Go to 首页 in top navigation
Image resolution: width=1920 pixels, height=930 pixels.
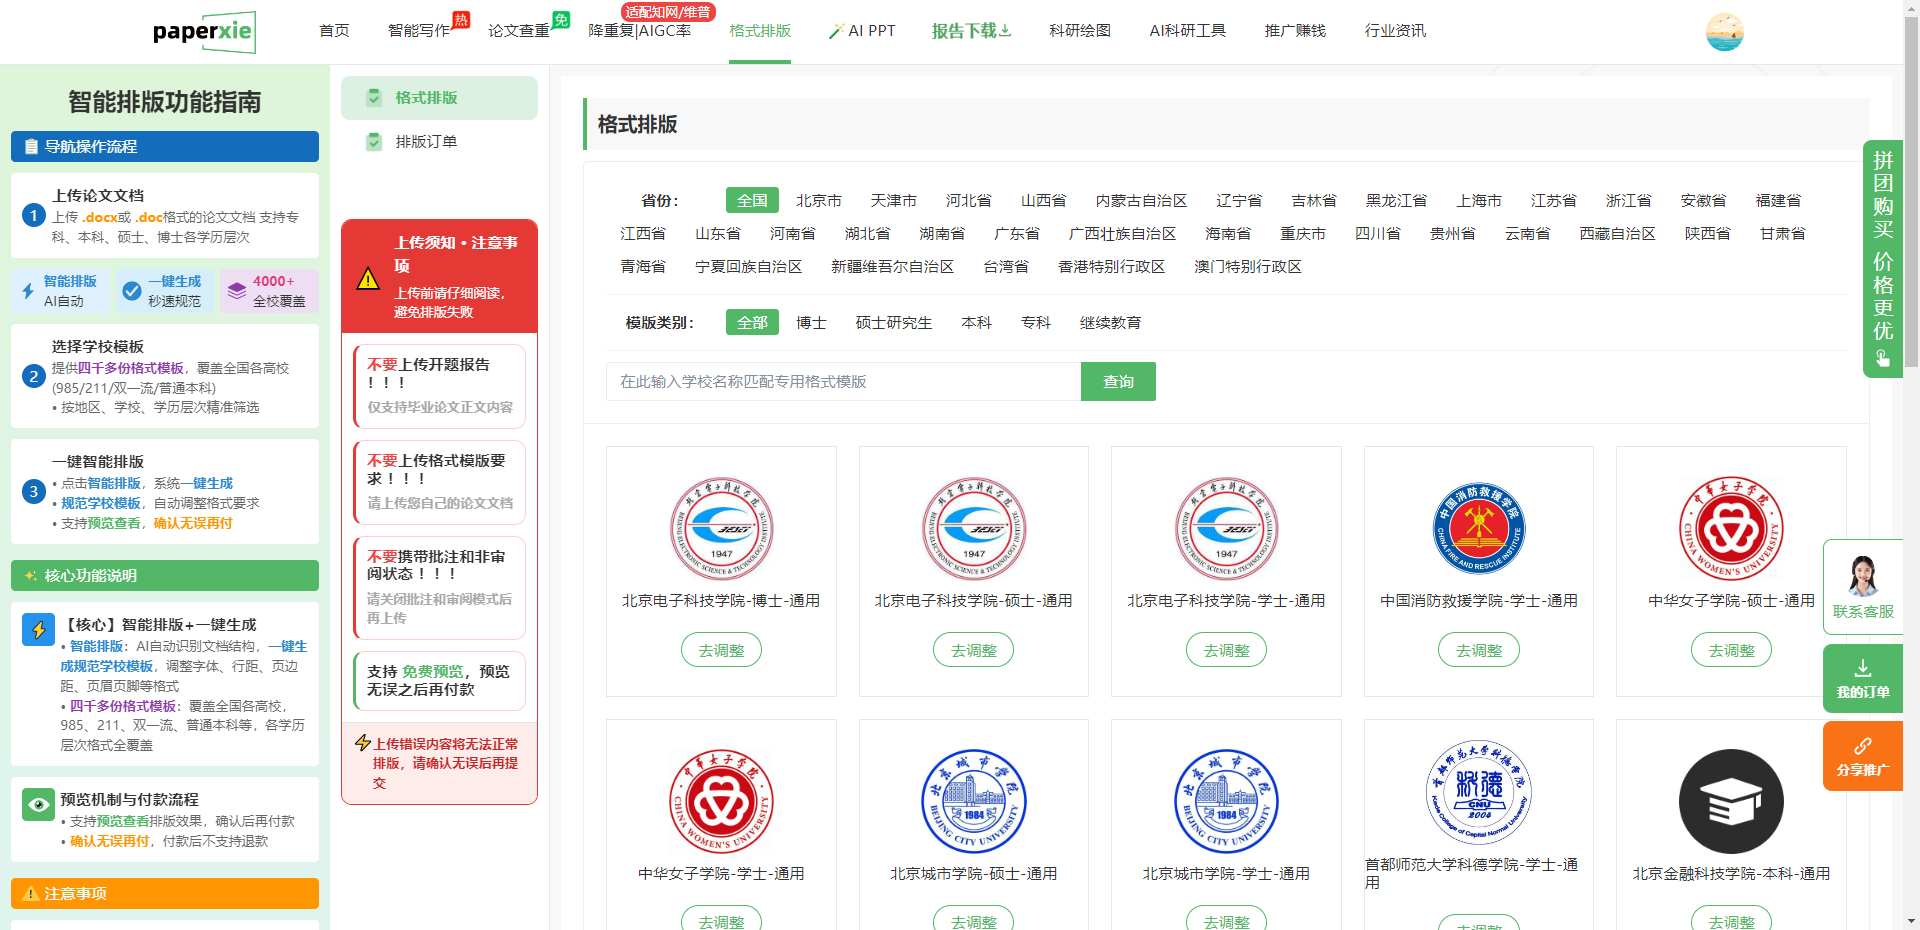334,31
